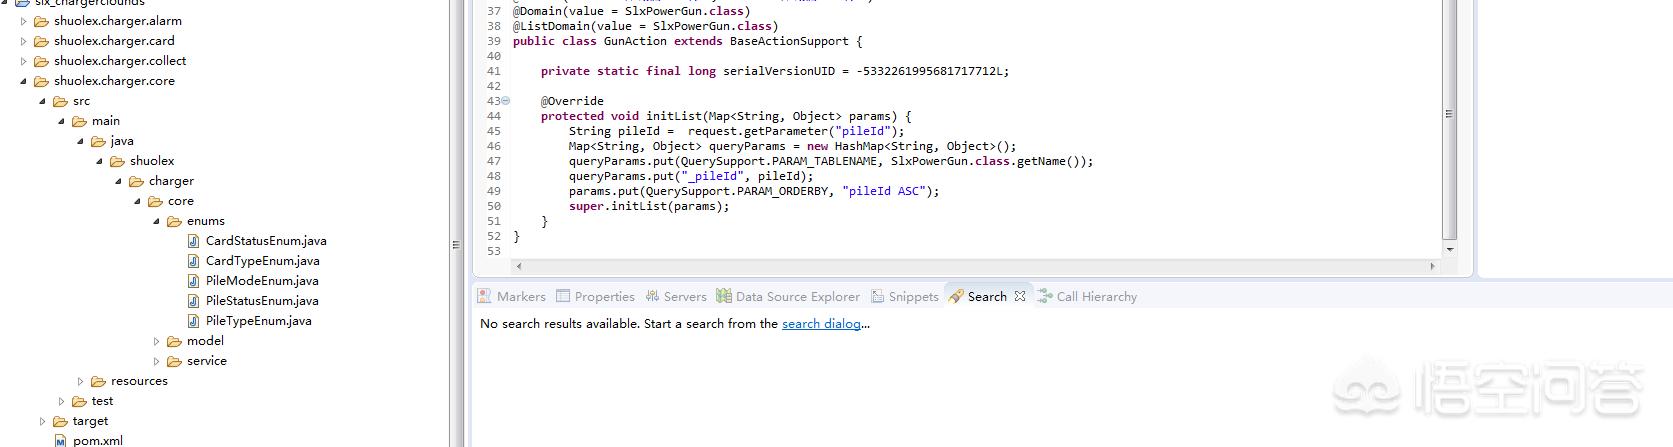Open the Call Hierarchy tab
This screenshot has height=447, width=1673.
[1087, 297]
